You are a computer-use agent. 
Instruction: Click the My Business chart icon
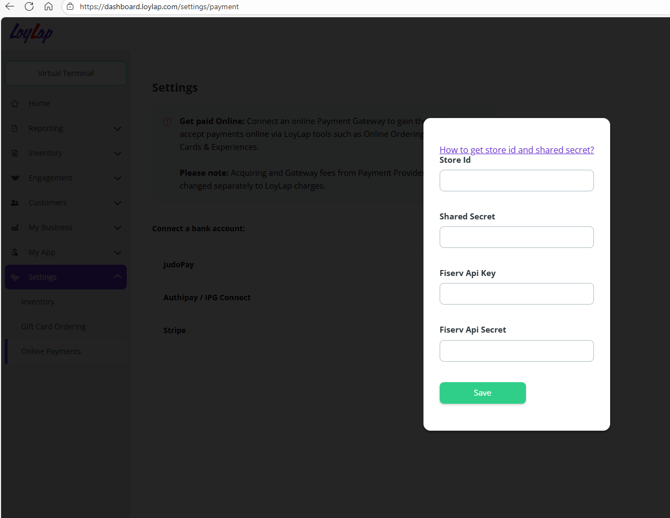pos(15,228)
